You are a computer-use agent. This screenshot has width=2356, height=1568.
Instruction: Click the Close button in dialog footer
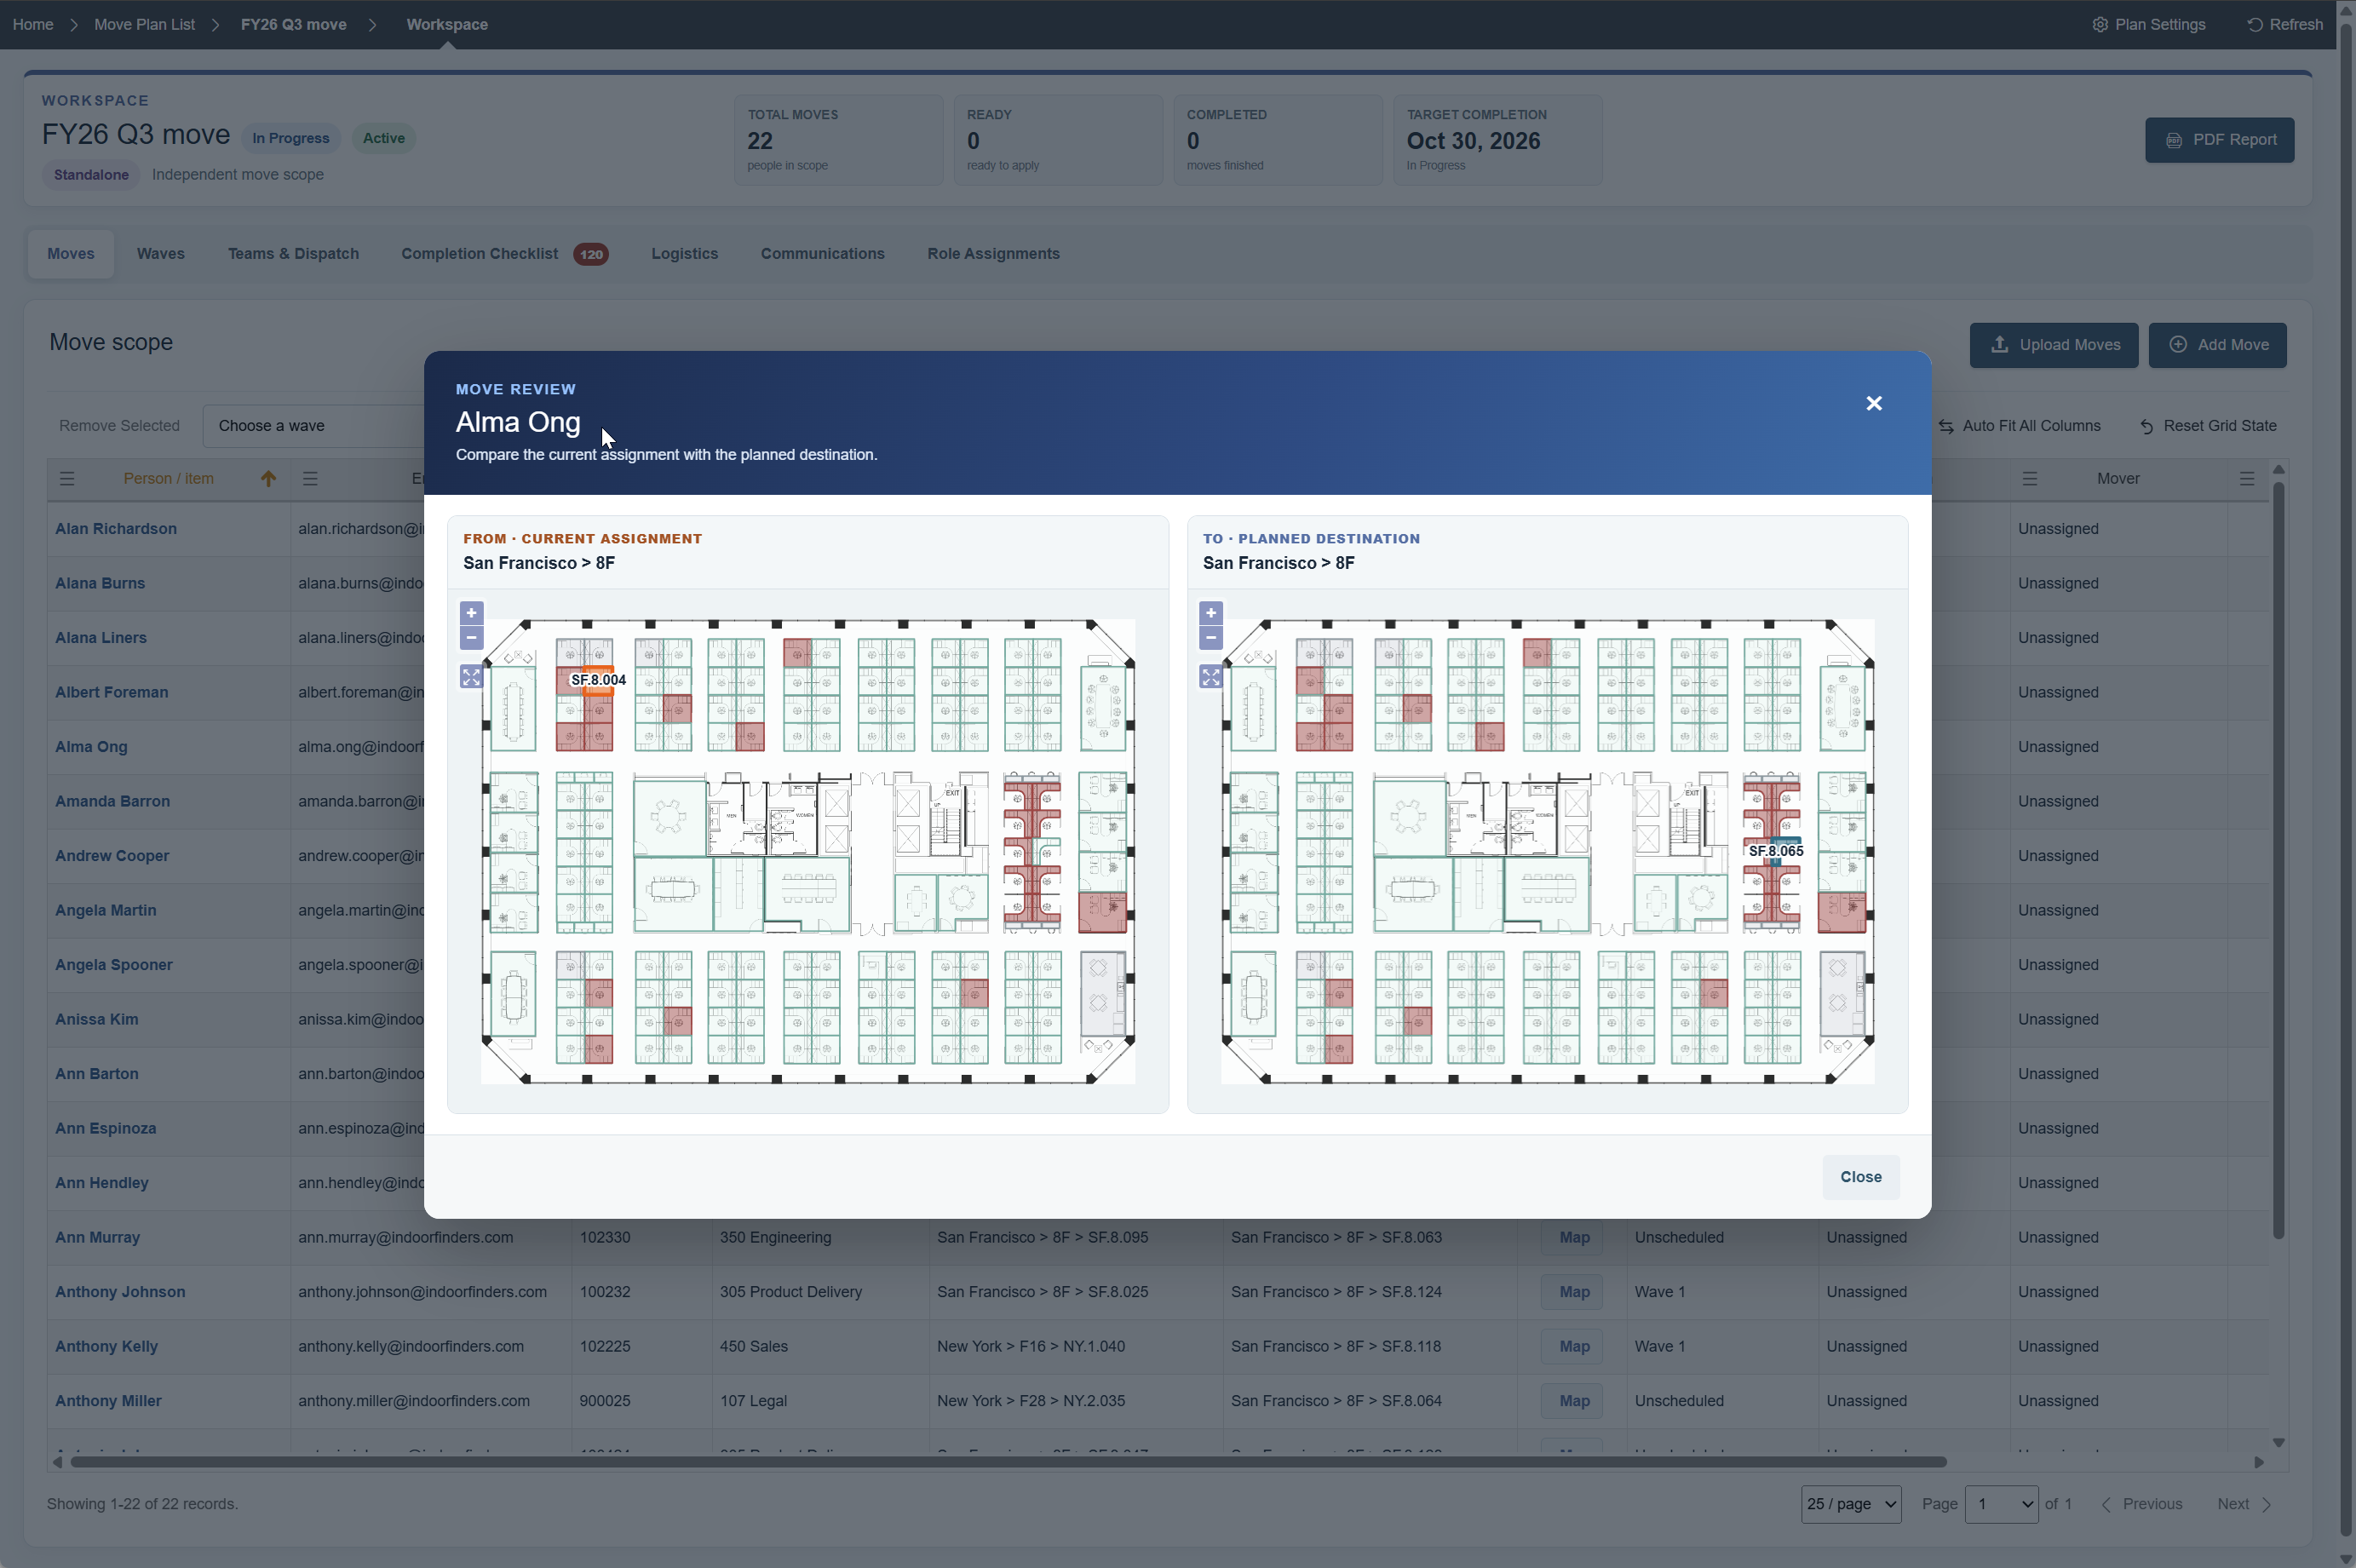1860,1177
